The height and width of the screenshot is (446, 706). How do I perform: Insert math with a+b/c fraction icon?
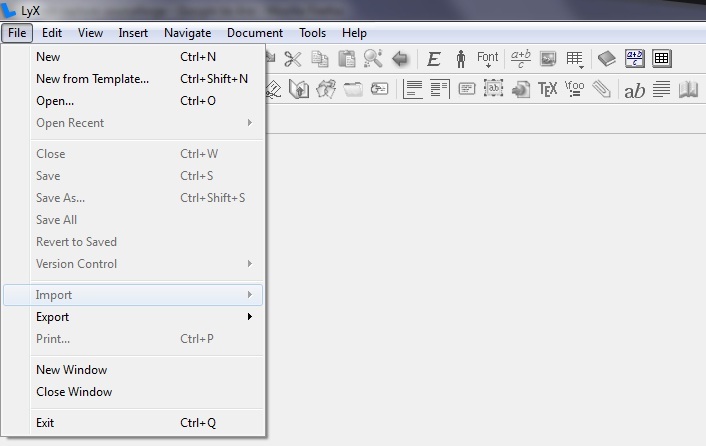(520, 59)
